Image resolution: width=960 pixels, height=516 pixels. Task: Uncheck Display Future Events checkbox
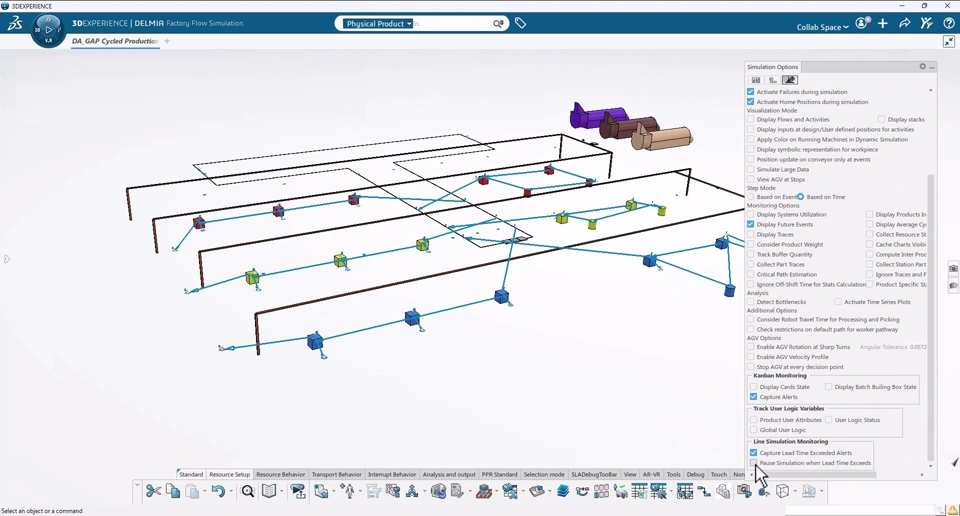tap(751, 225)
